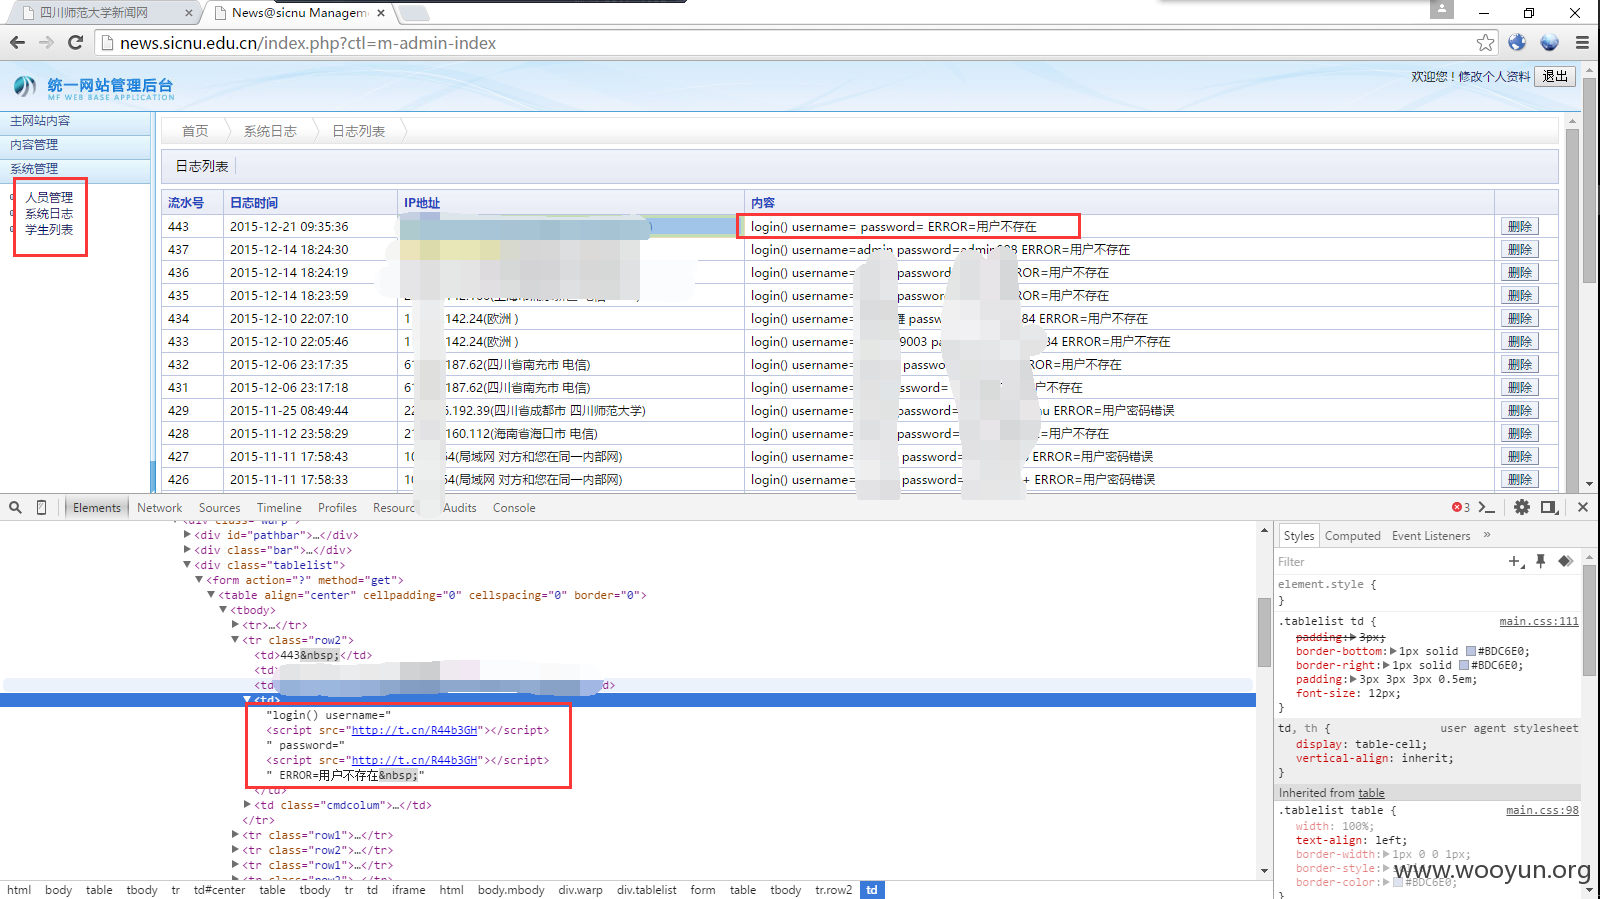1600x899 pixels.
Task: Switch to the Event Listeners tab
Action: 1431,536
